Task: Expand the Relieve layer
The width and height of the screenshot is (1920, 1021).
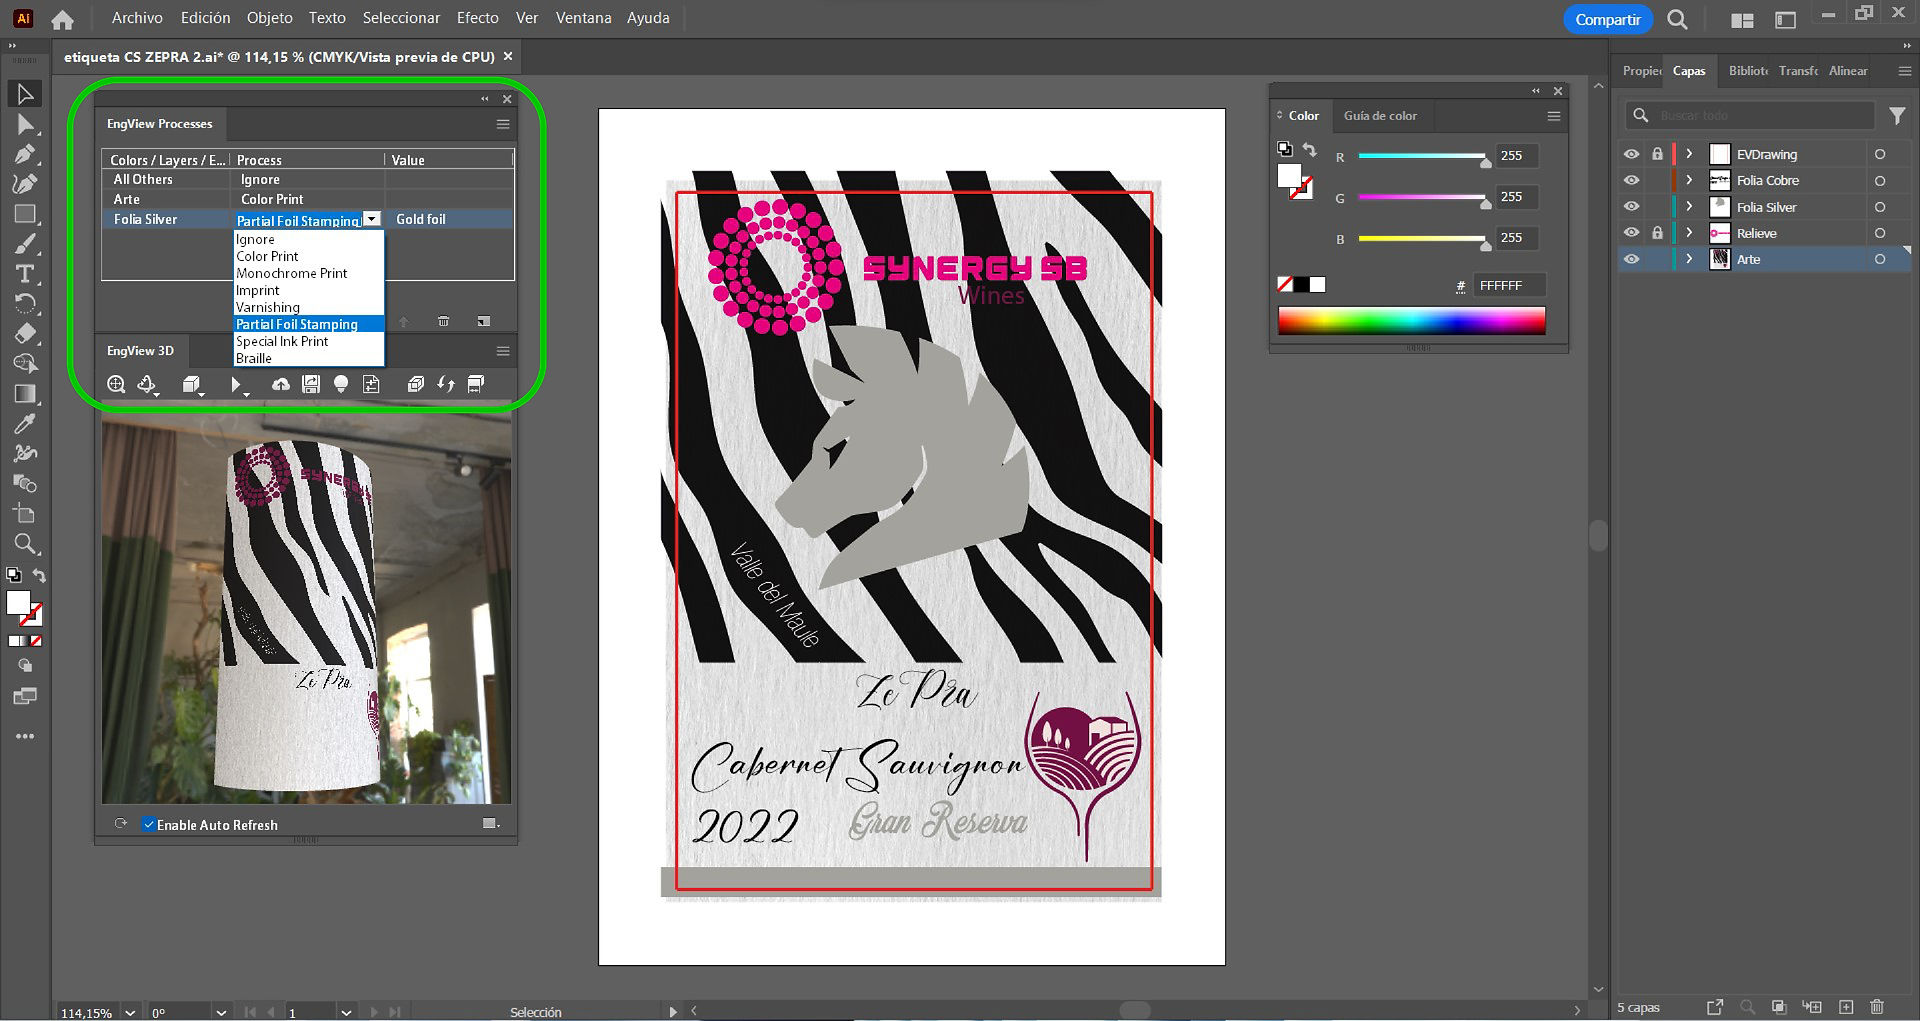Action: click(1689, 233)
